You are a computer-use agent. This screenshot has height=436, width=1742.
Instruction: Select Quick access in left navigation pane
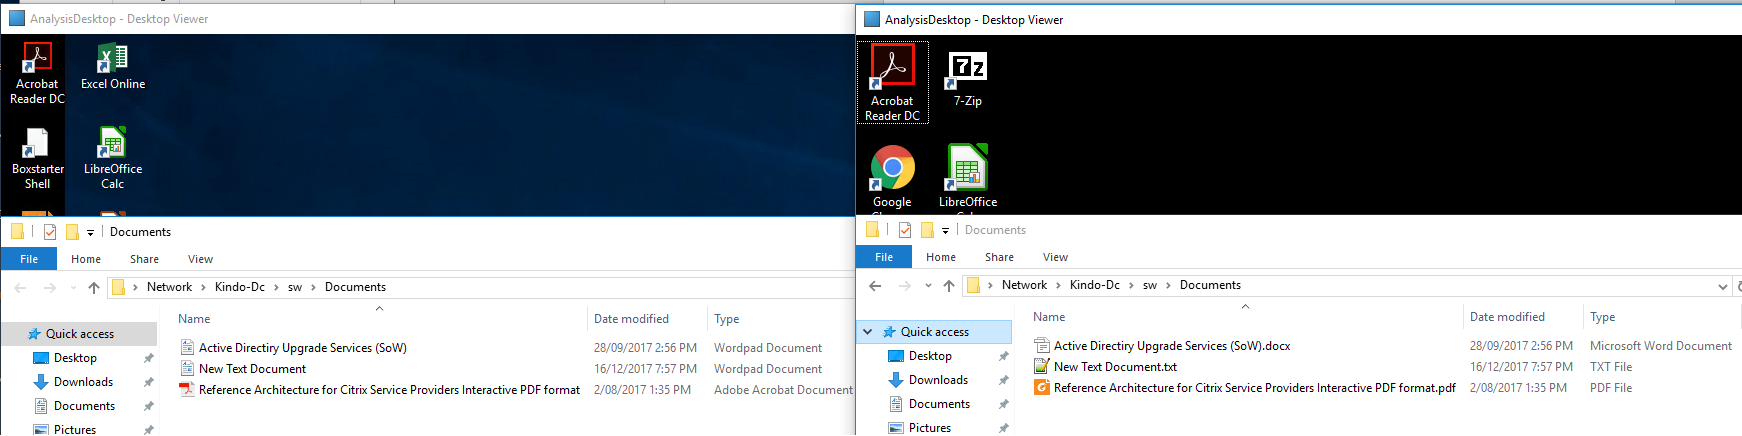[x=79, y=334]
